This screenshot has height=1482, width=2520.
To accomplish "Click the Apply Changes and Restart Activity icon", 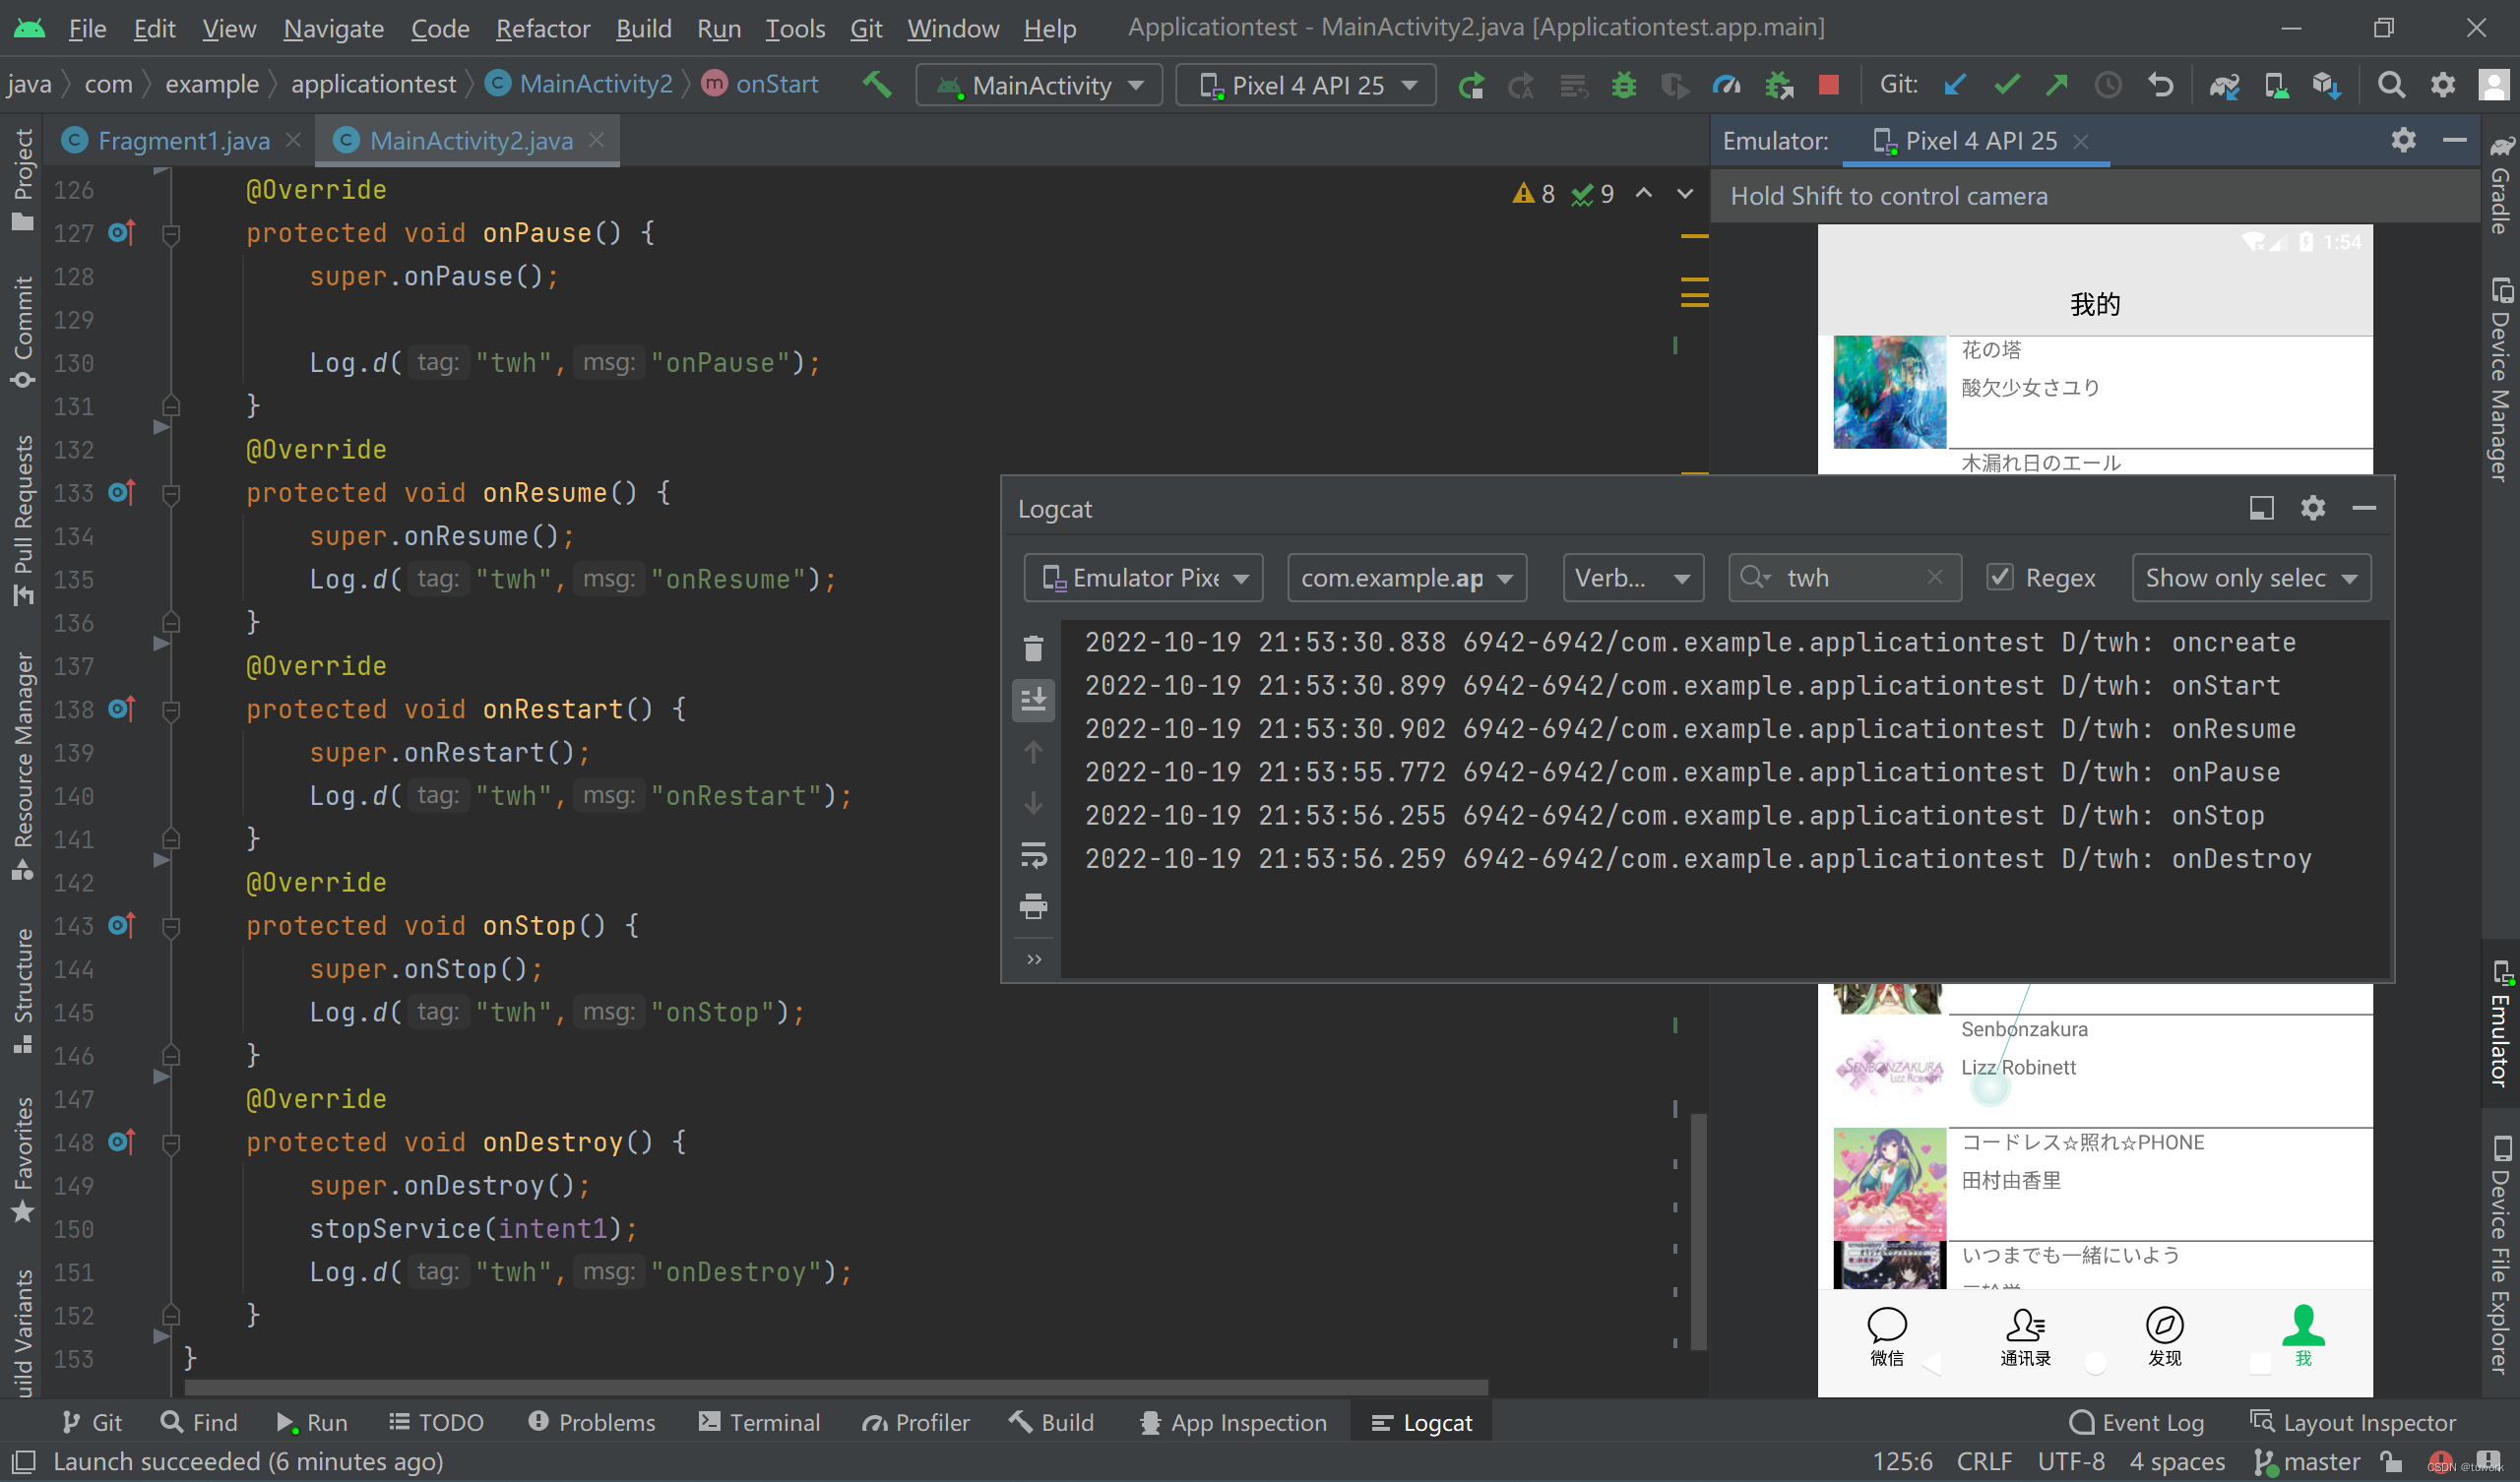I will coord(1521,86).
